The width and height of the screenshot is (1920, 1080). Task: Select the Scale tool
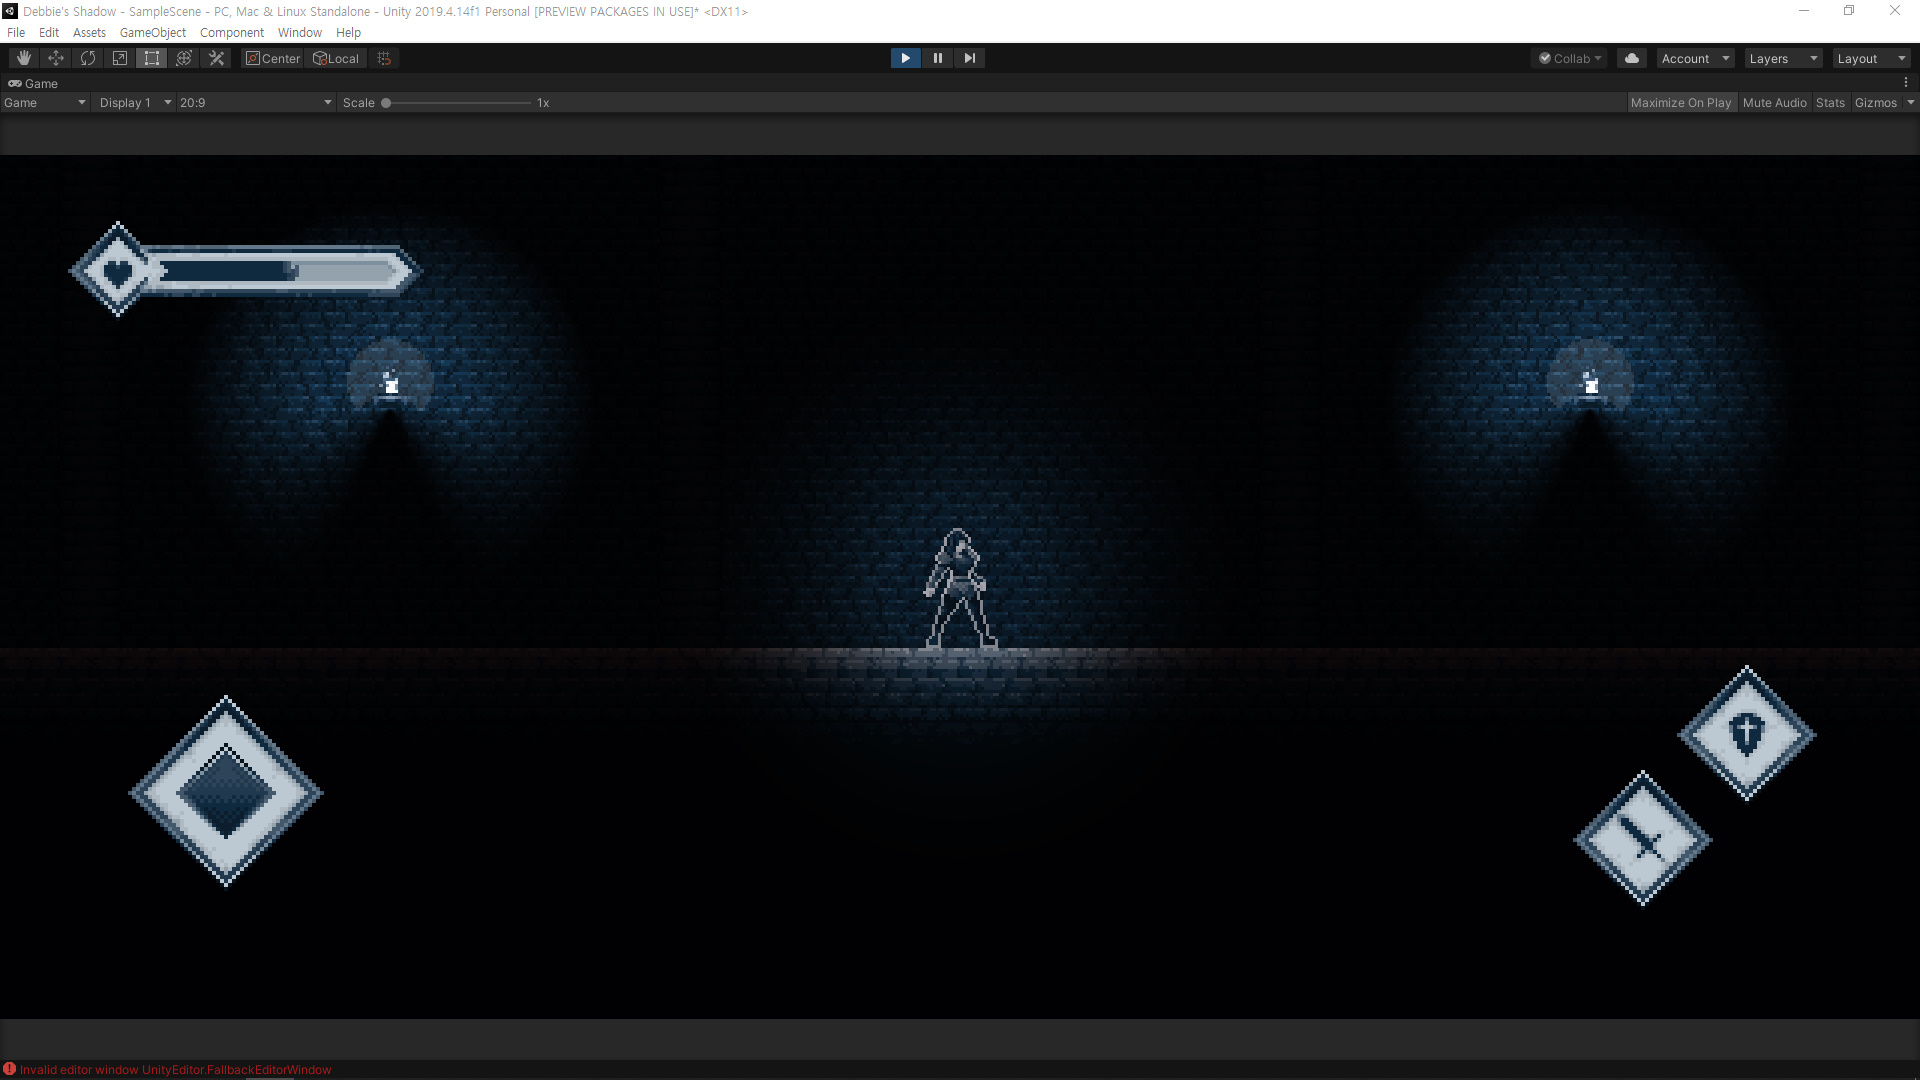tap(120, 58)
